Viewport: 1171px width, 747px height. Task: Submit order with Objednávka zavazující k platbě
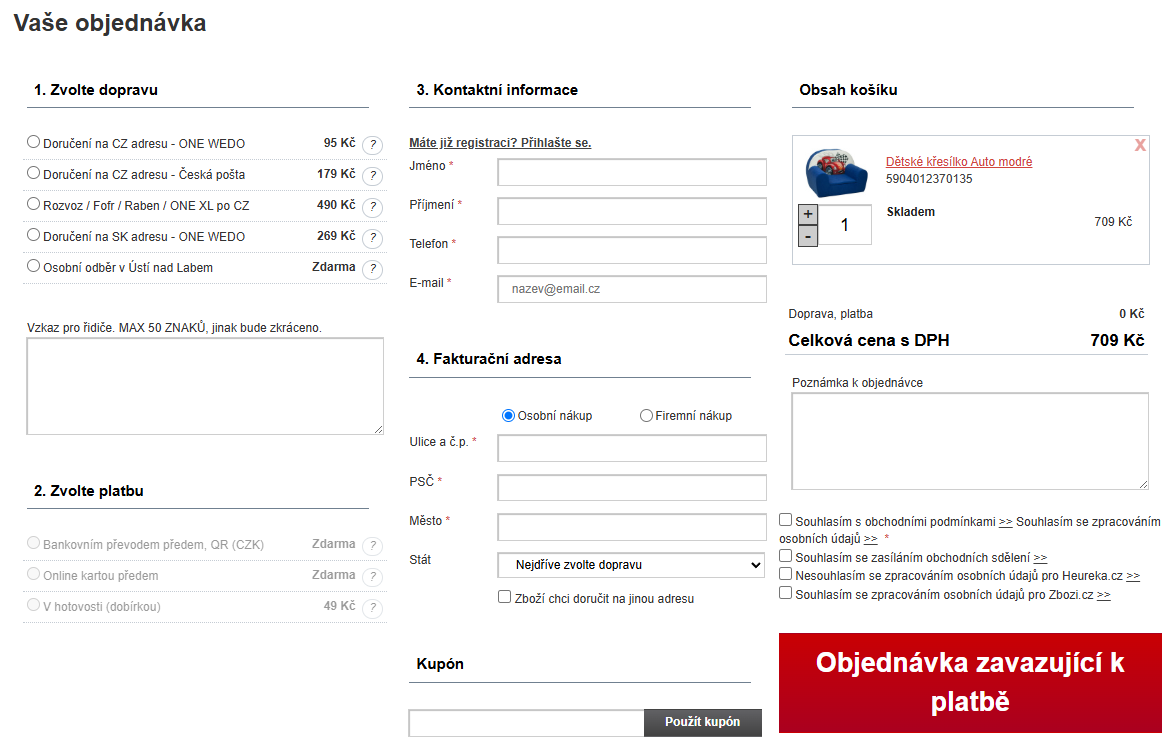970,682
